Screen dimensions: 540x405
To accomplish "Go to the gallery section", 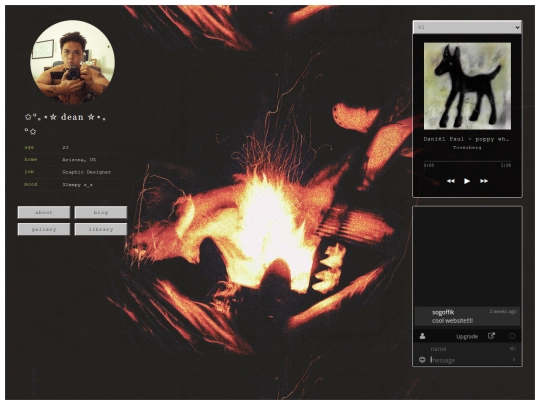I will point(44,229).
